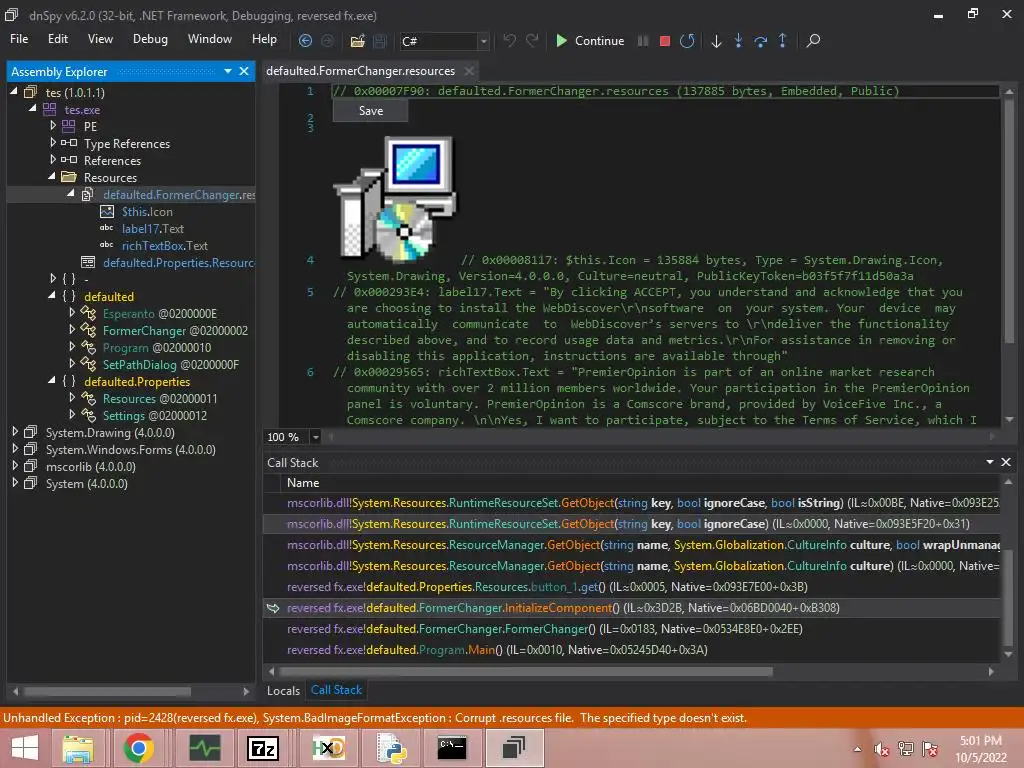
Task: Select the label17.Text resource item
Action: [x=152, y=229]
